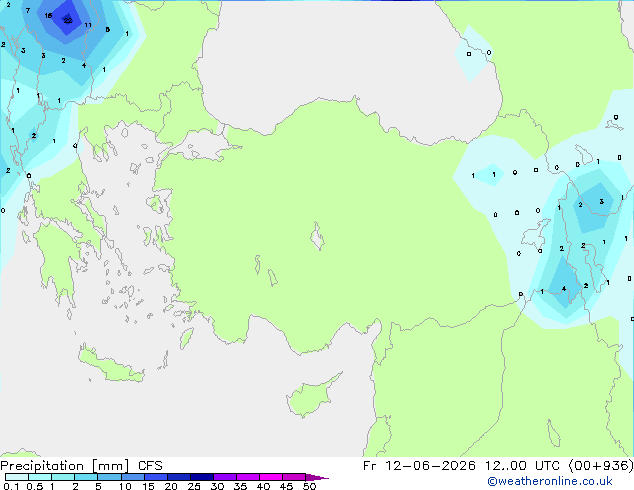Pick the legend swatch between 1 and 2 mm
634x490 pixels.
pos(63,477)
